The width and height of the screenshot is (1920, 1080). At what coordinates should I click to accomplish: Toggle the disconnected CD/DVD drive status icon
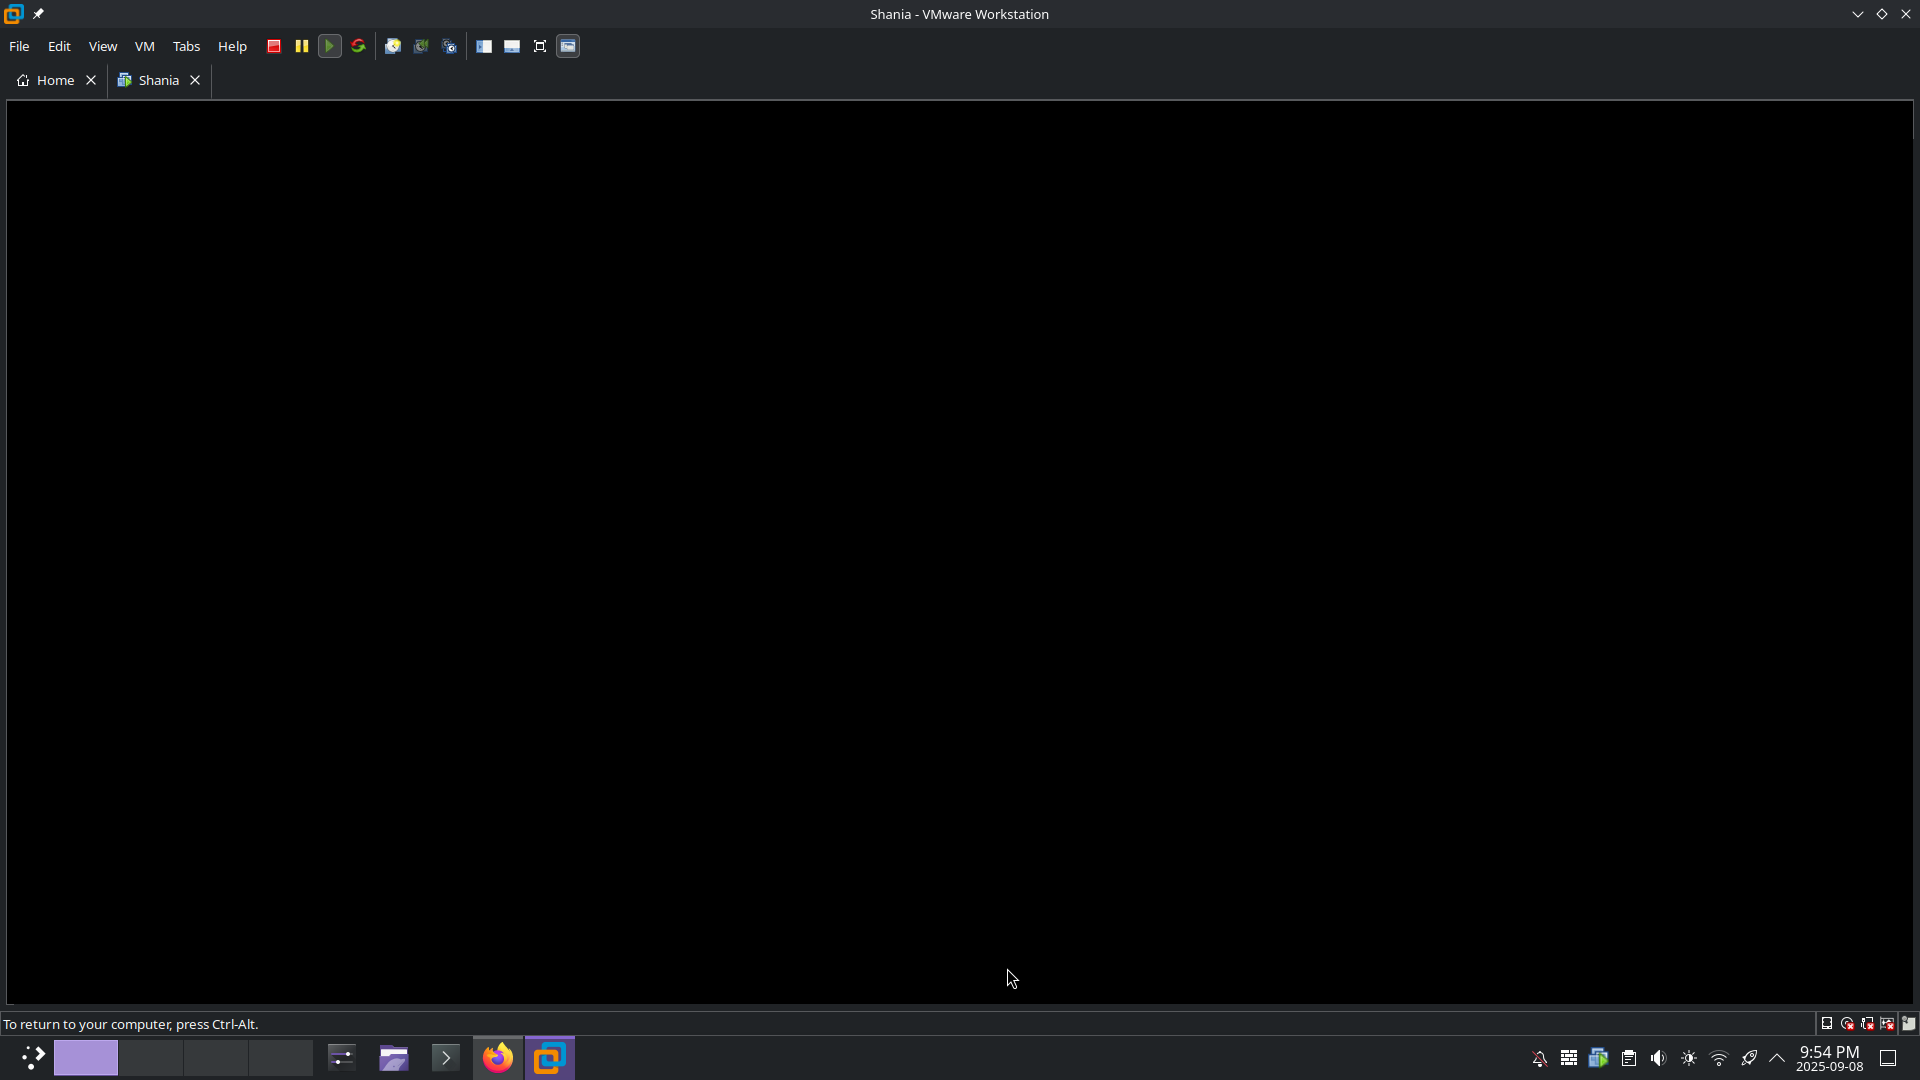pyautogui.click(x=1847, y=1023)
